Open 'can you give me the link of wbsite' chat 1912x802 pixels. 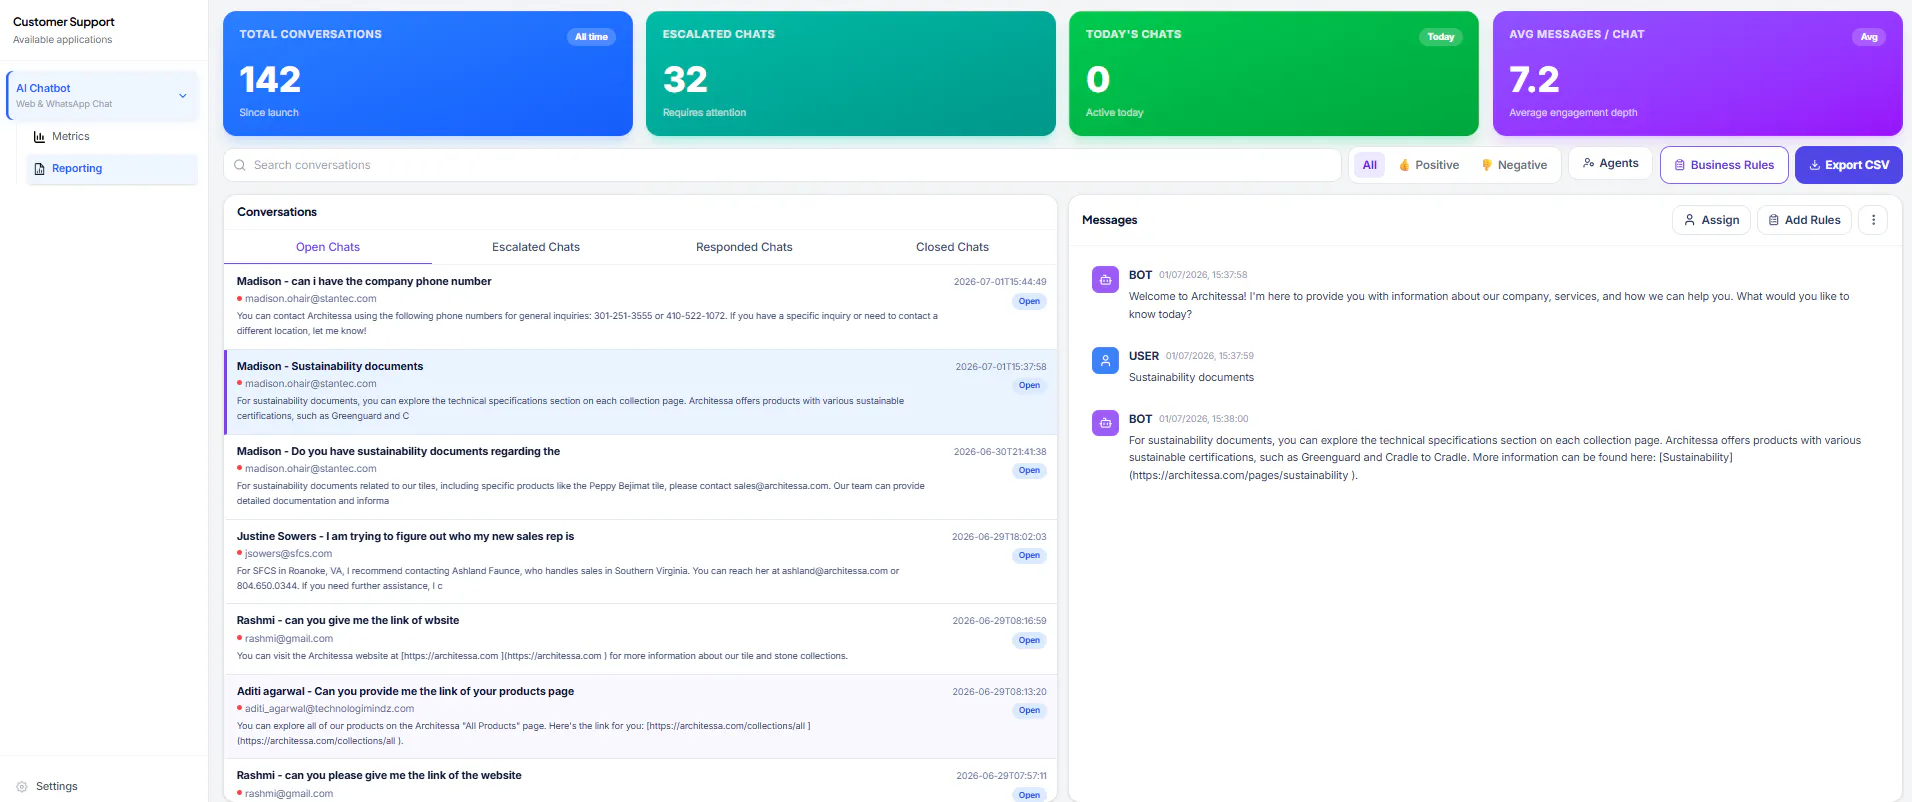click(640, 639)
